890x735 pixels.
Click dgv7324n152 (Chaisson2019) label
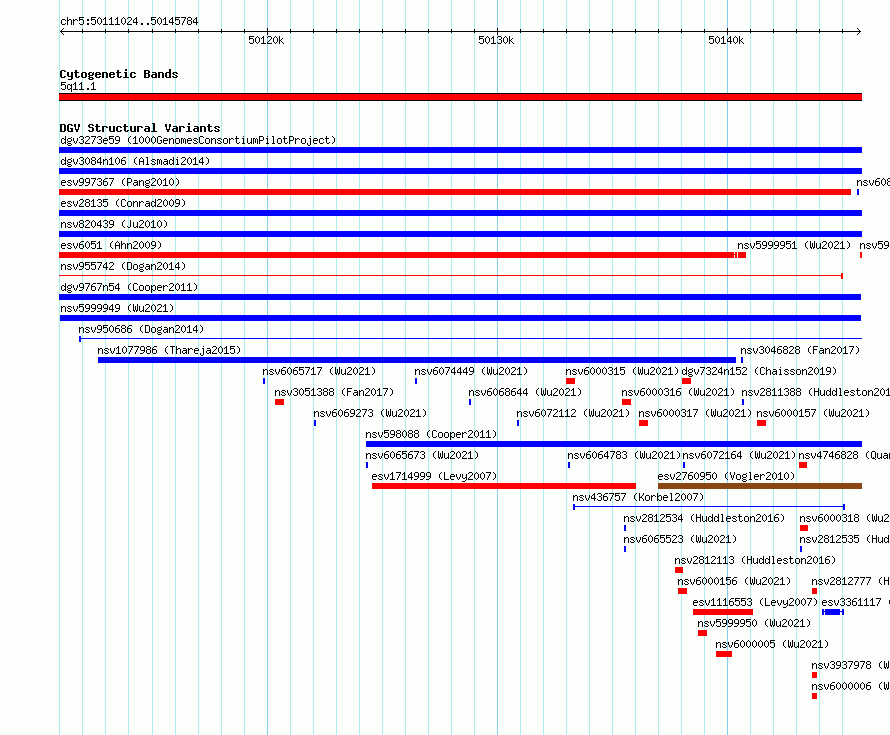tap(759, 371)
